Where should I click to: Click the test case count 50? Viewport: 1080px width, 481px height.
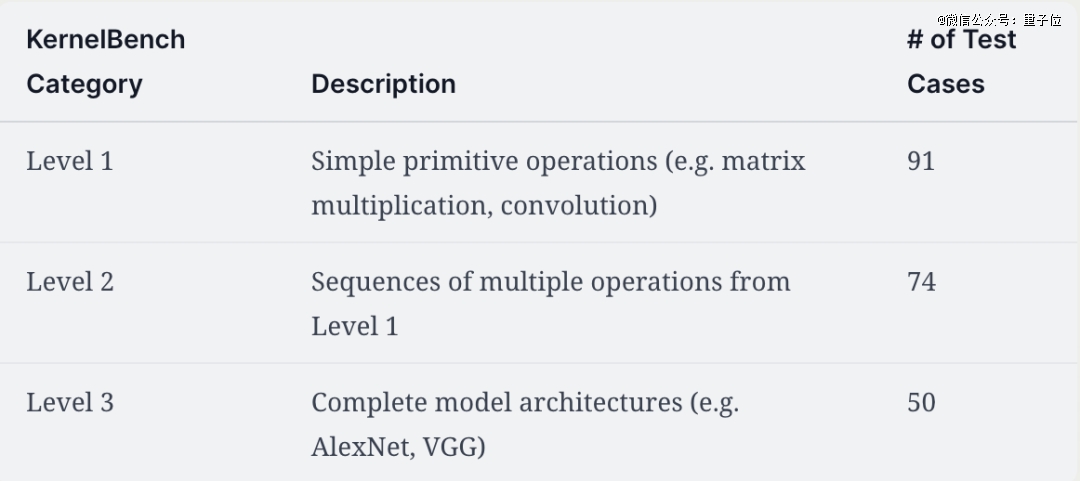pos(921,403)
